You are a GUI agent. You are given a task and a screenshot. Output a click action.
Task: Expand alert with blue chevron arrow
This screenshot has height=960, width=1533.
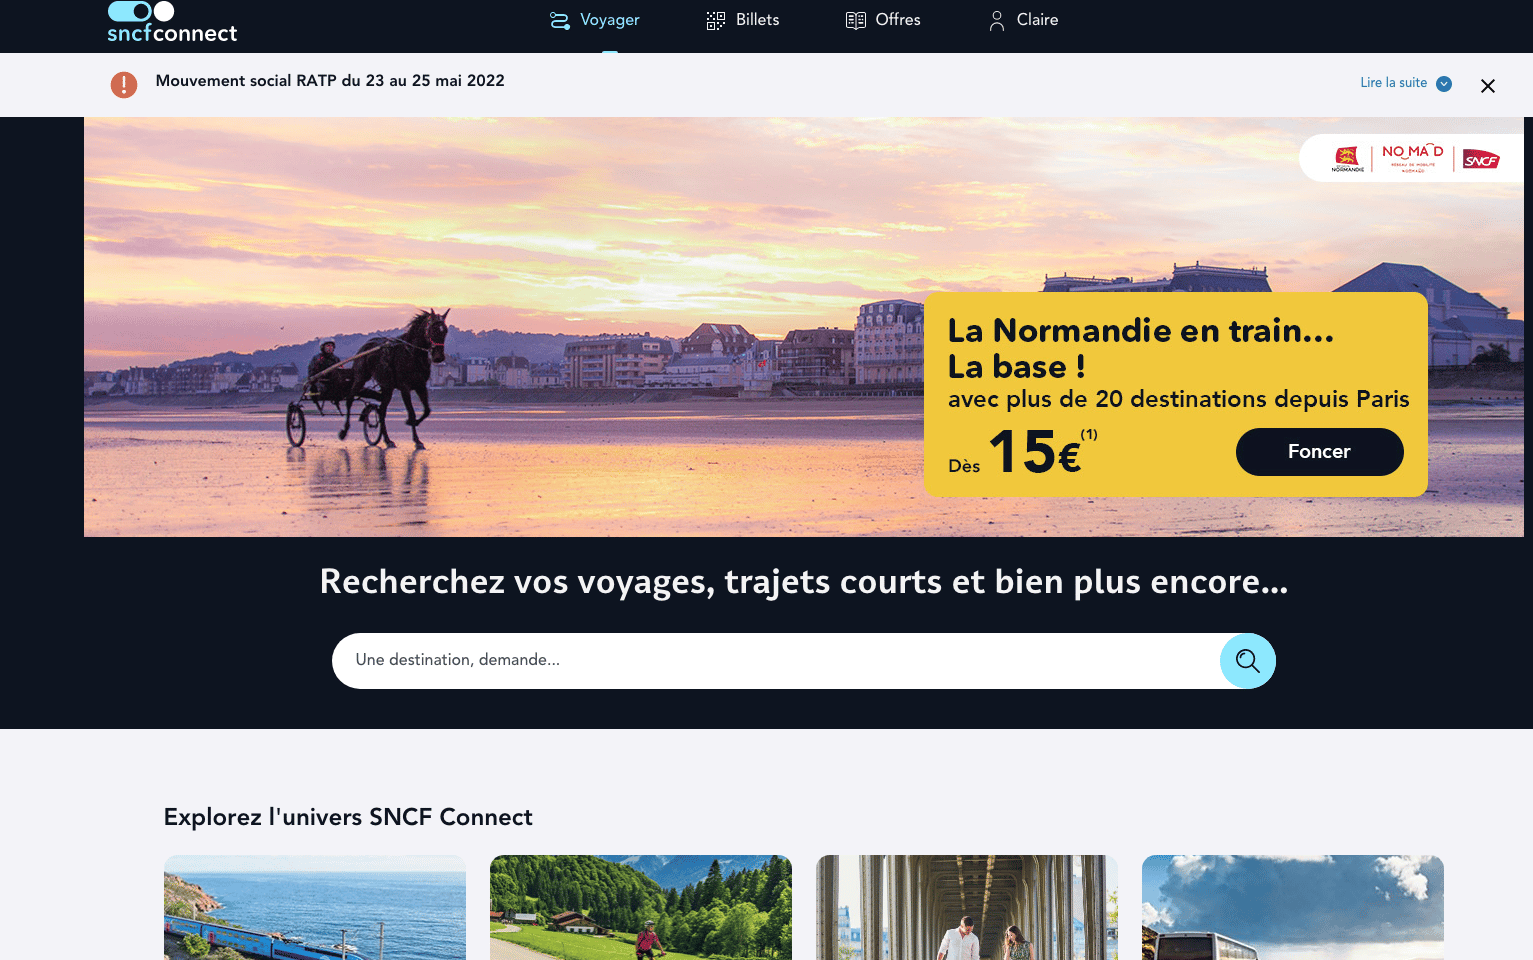(x=1444, y=84)
